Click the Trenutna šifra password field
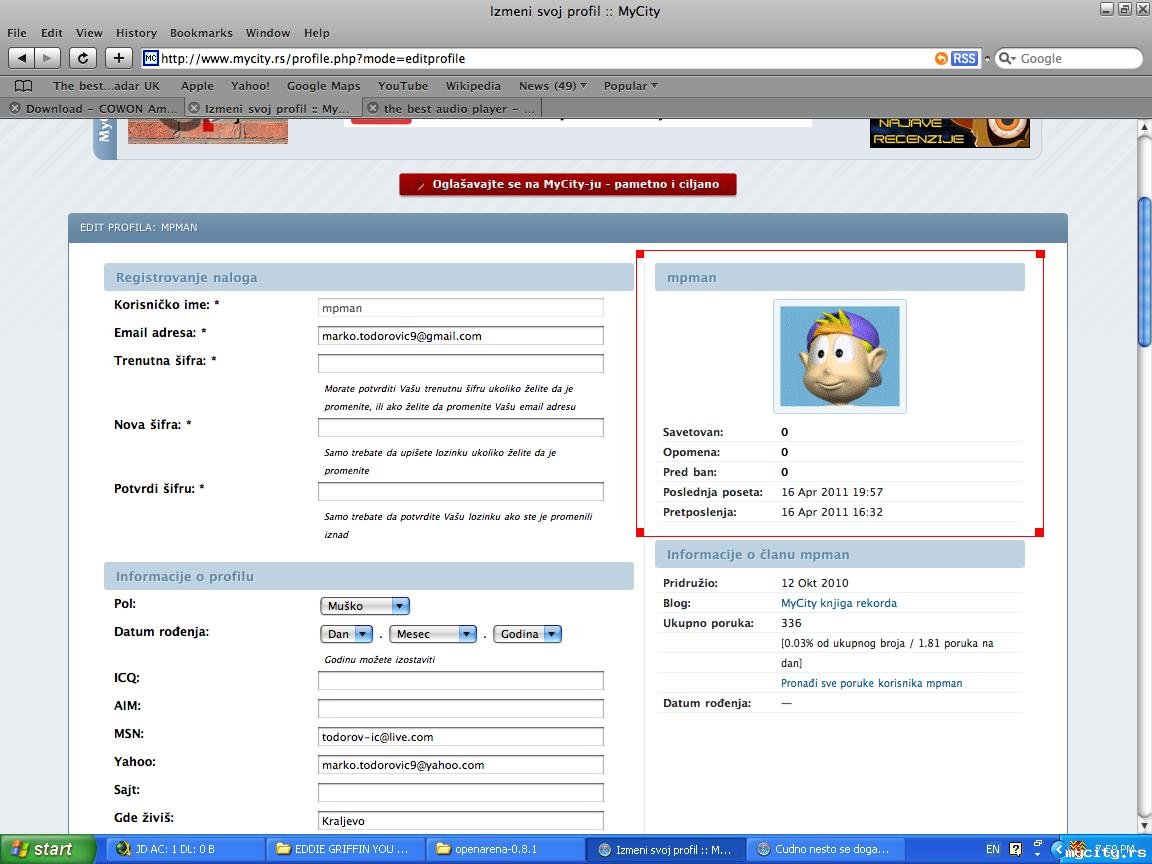Viewport: 1152px width, 864px height. pos(461,364)
